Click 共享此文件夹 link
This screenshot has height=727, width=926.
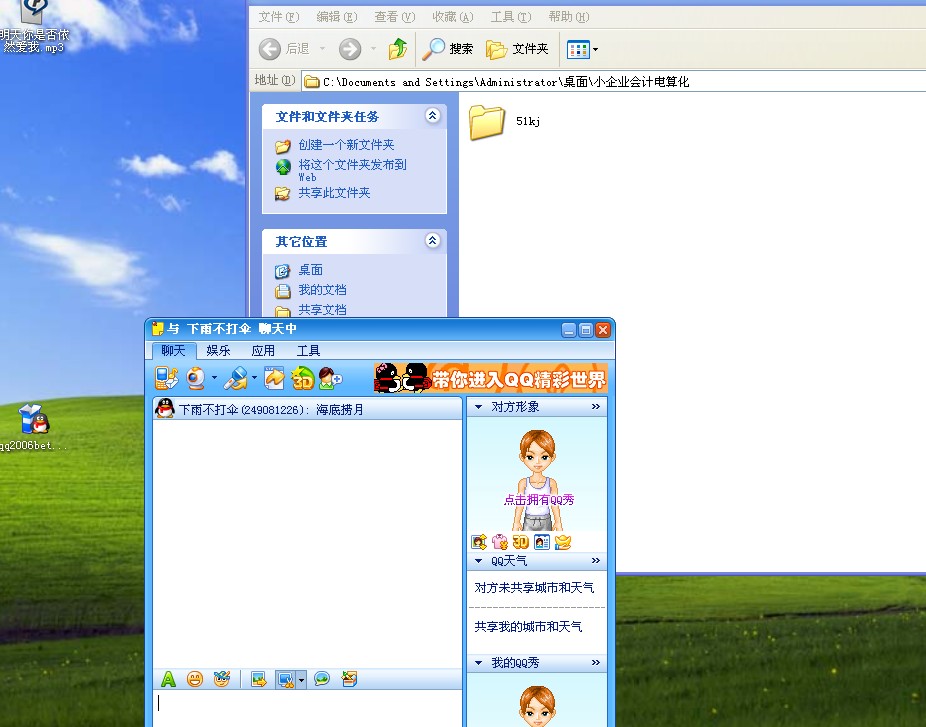coord(334,193)
